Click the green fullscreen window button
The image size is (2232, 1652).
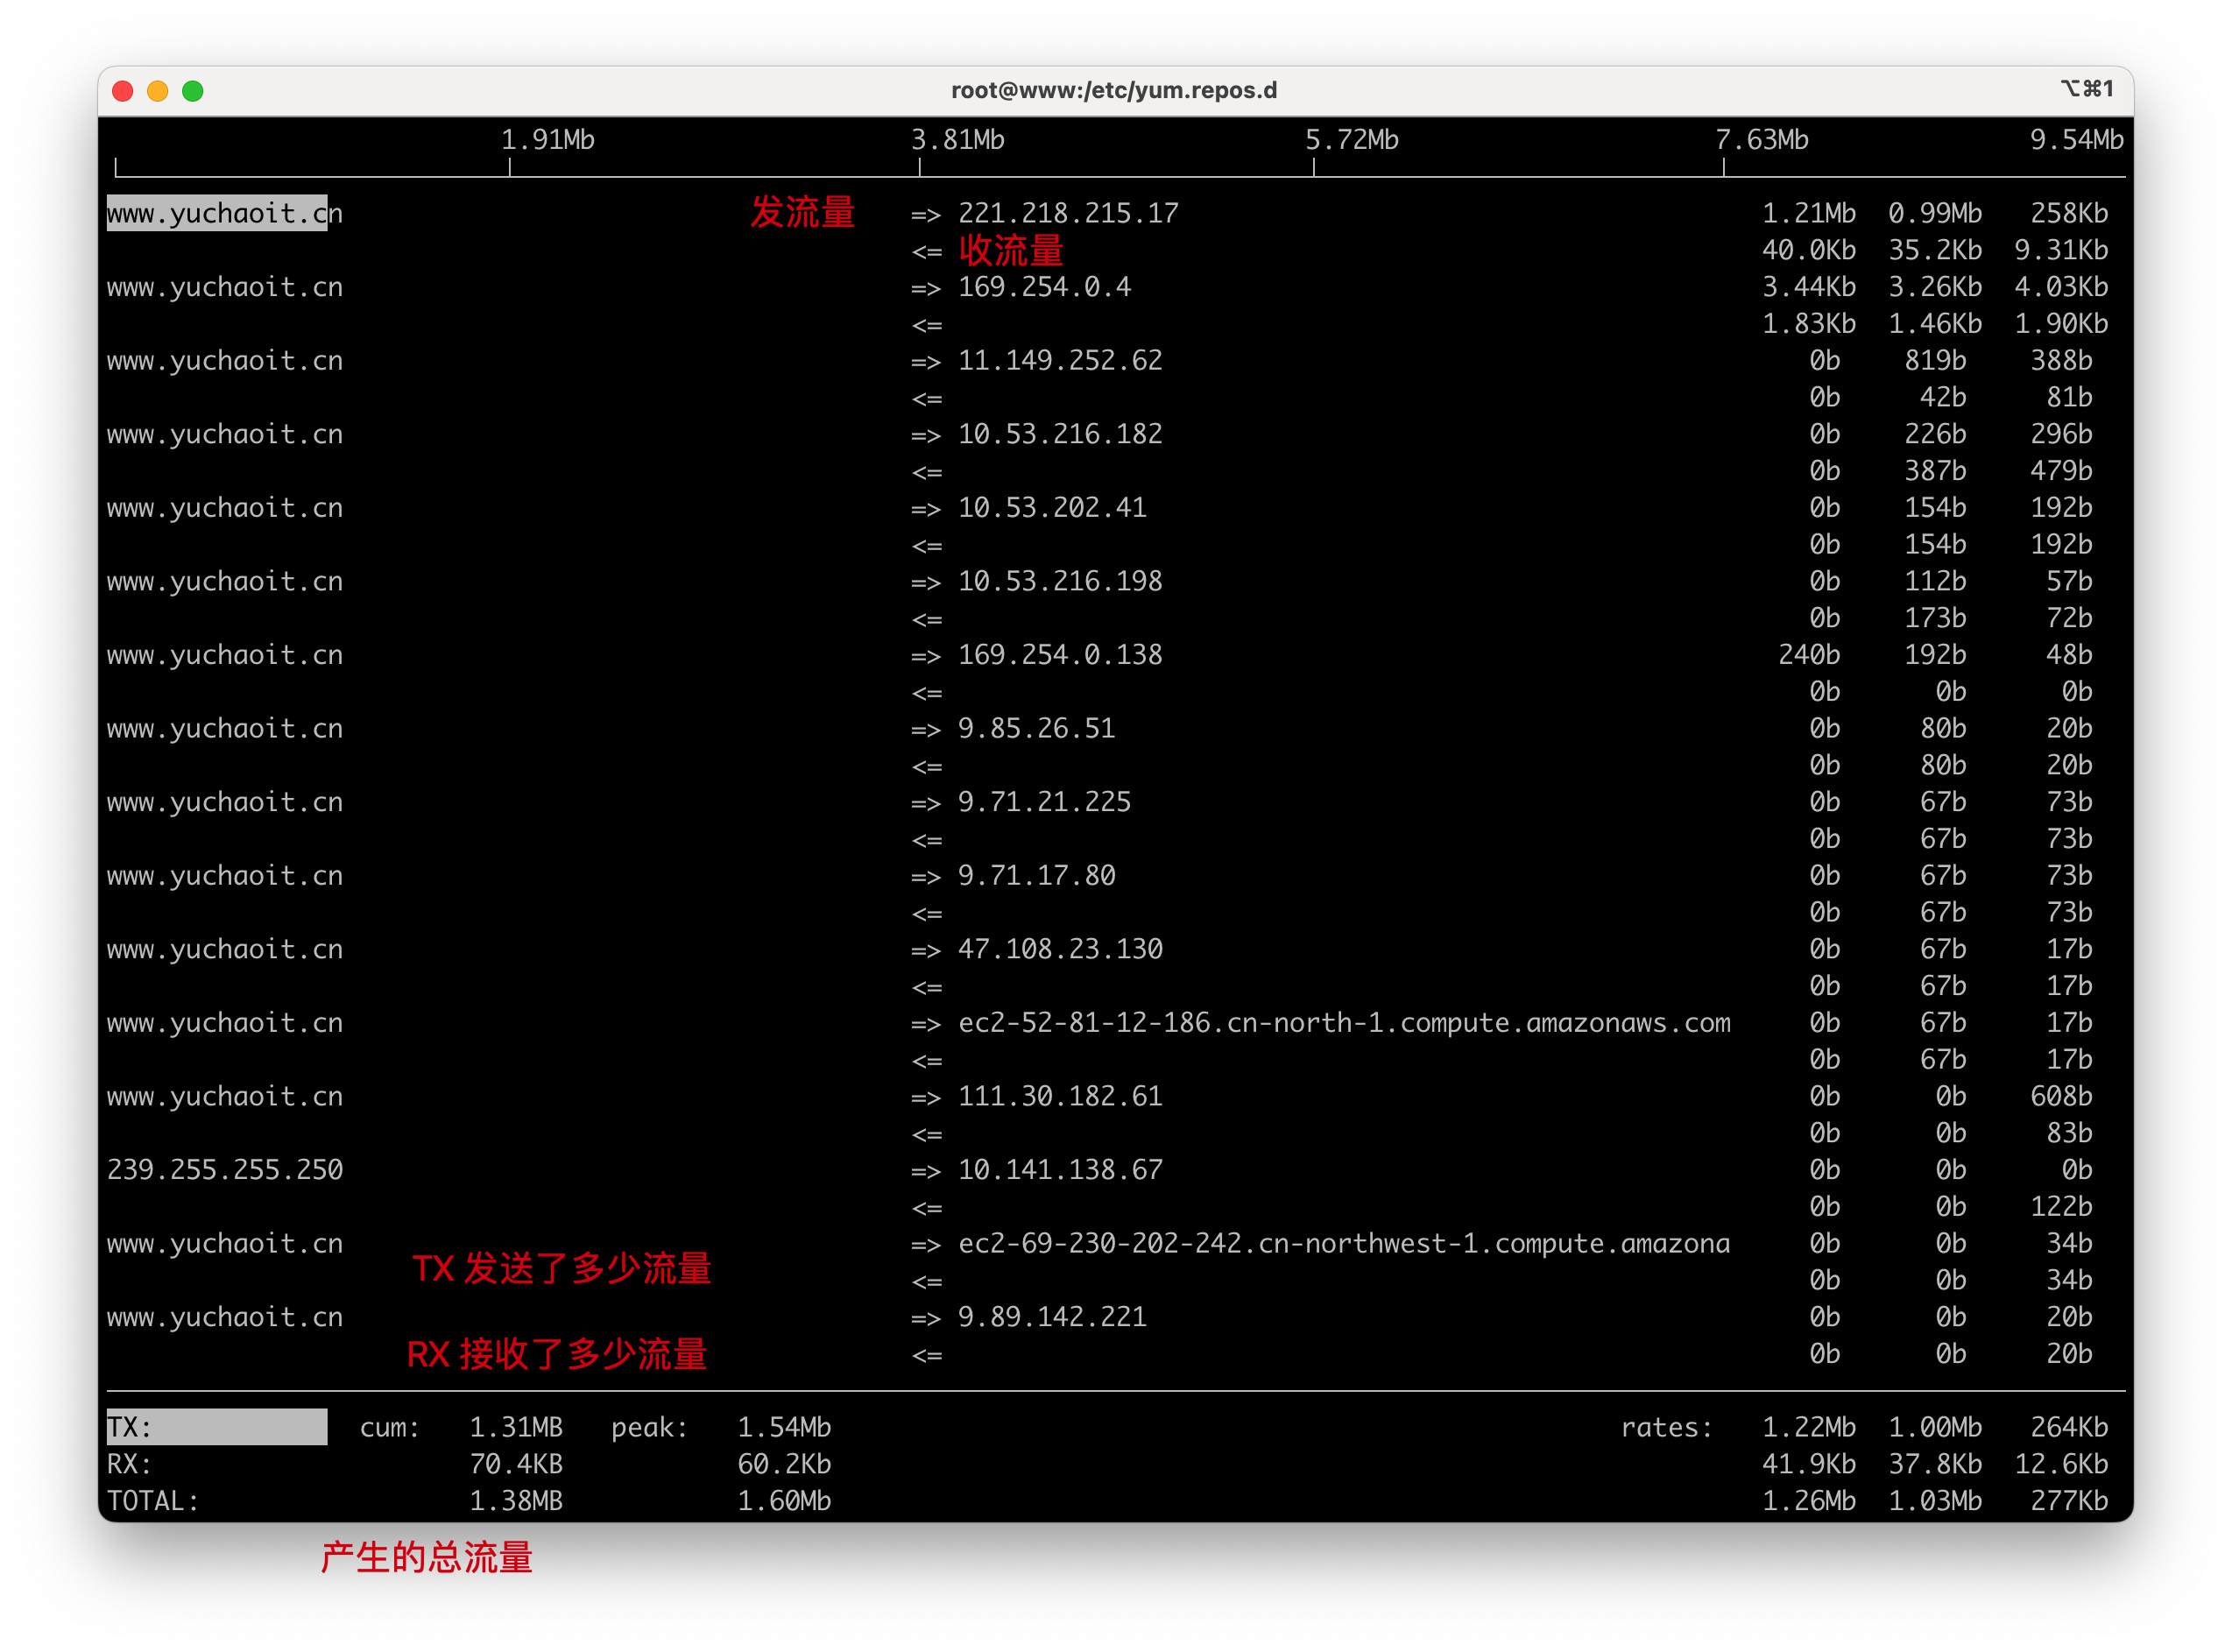(x=193, y=91)
